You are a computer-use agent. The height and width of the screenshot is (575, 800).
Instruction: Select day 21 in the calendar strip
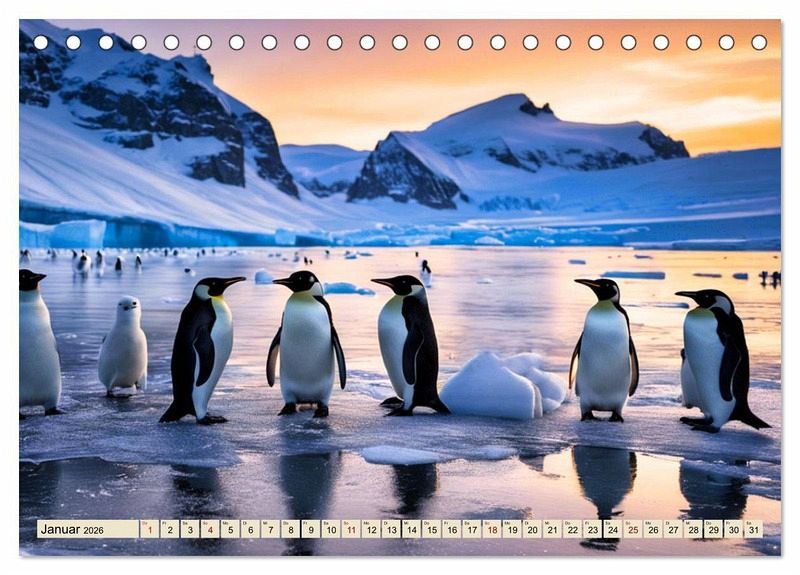553,529
